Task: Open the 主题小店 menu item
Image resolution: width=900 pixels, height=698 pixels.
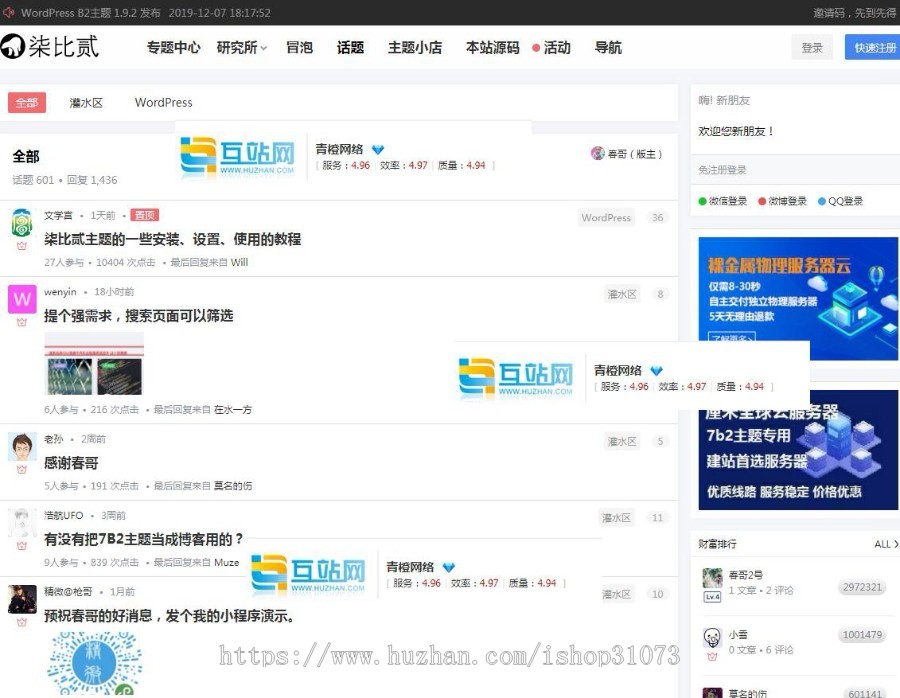Action: [415, 46]
